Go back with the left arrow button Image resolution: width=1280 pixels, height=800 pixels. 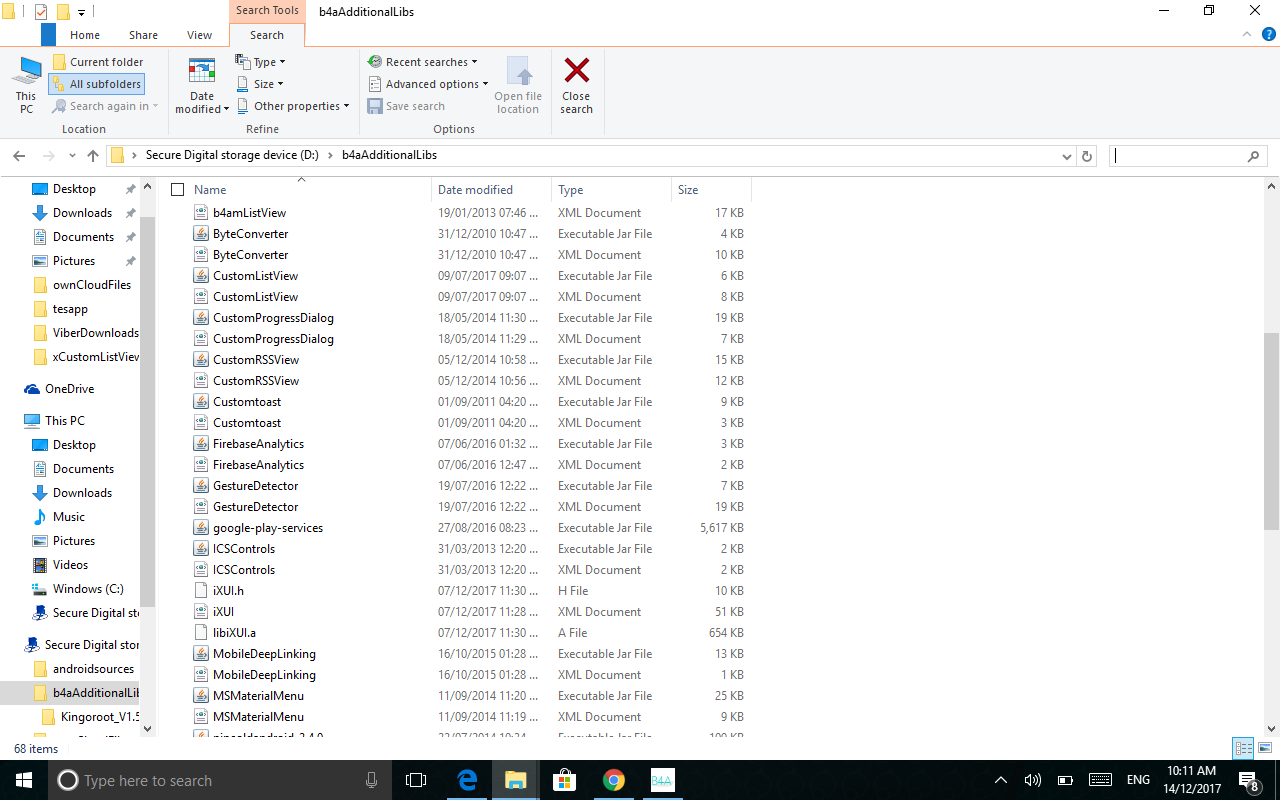[19, 156]
